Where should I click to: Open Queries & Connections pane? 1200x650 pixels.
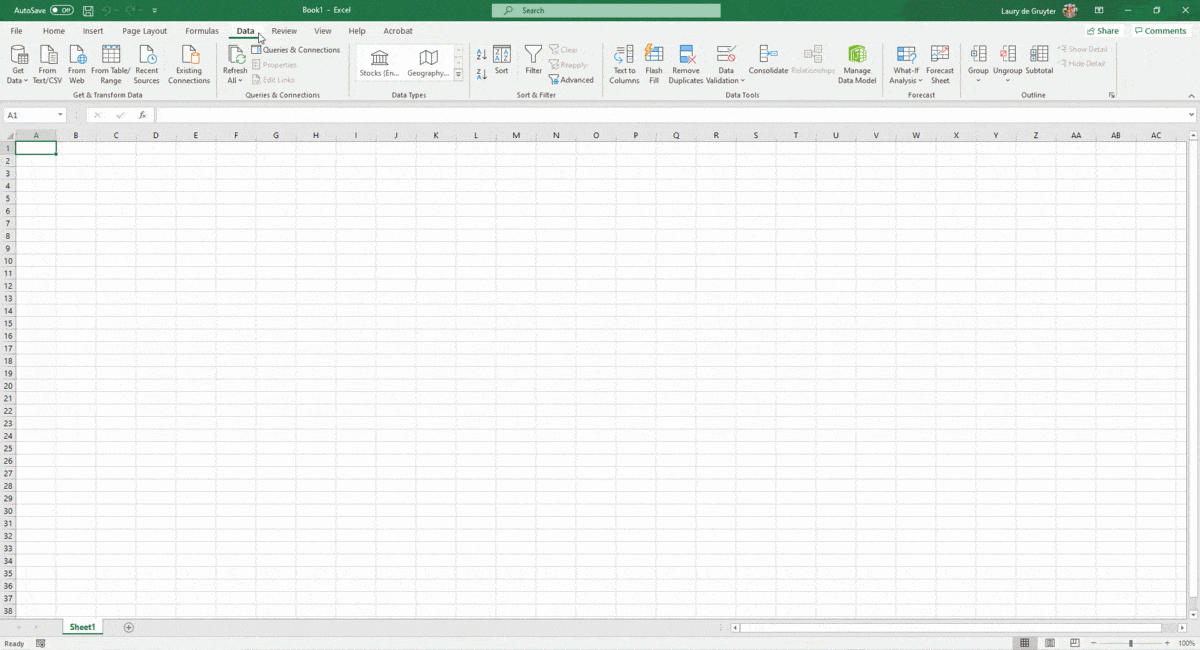[x=296, y=50]
